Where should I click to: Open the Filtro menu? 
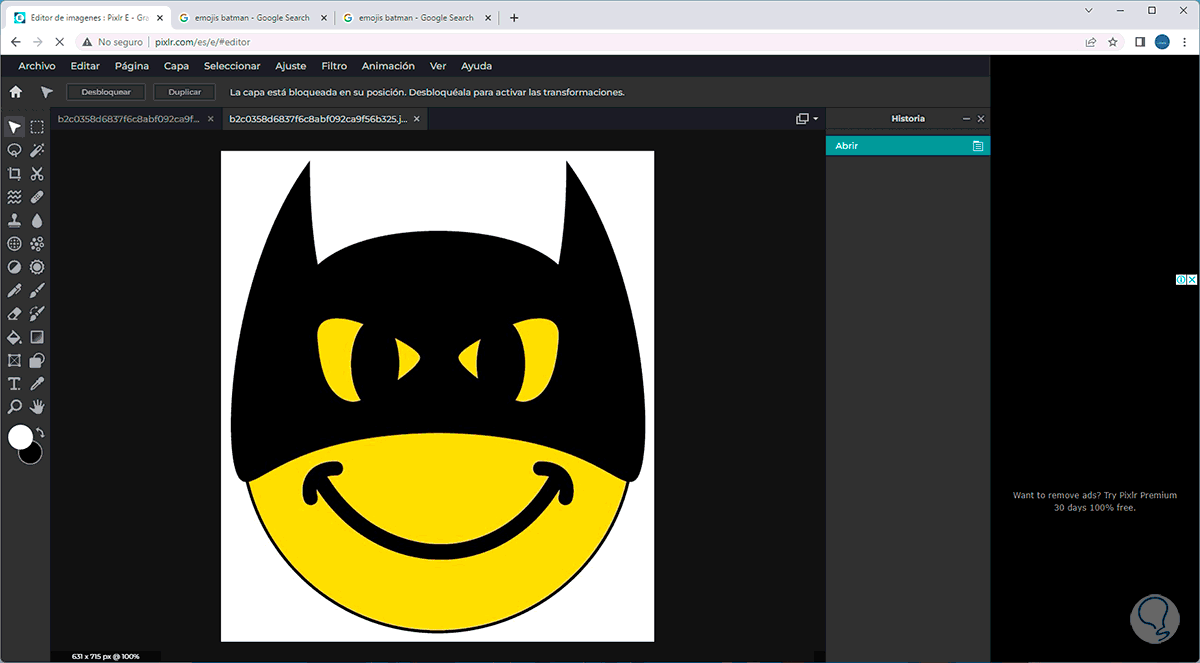tap(334, 66)
